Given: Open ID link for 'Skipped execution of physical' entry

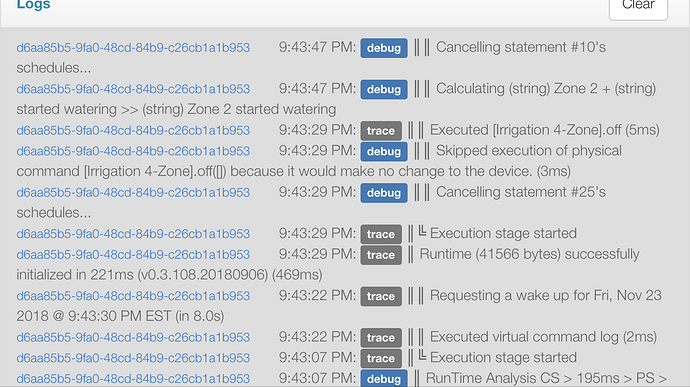Looking at the screenshot, I should pos(133,151).
